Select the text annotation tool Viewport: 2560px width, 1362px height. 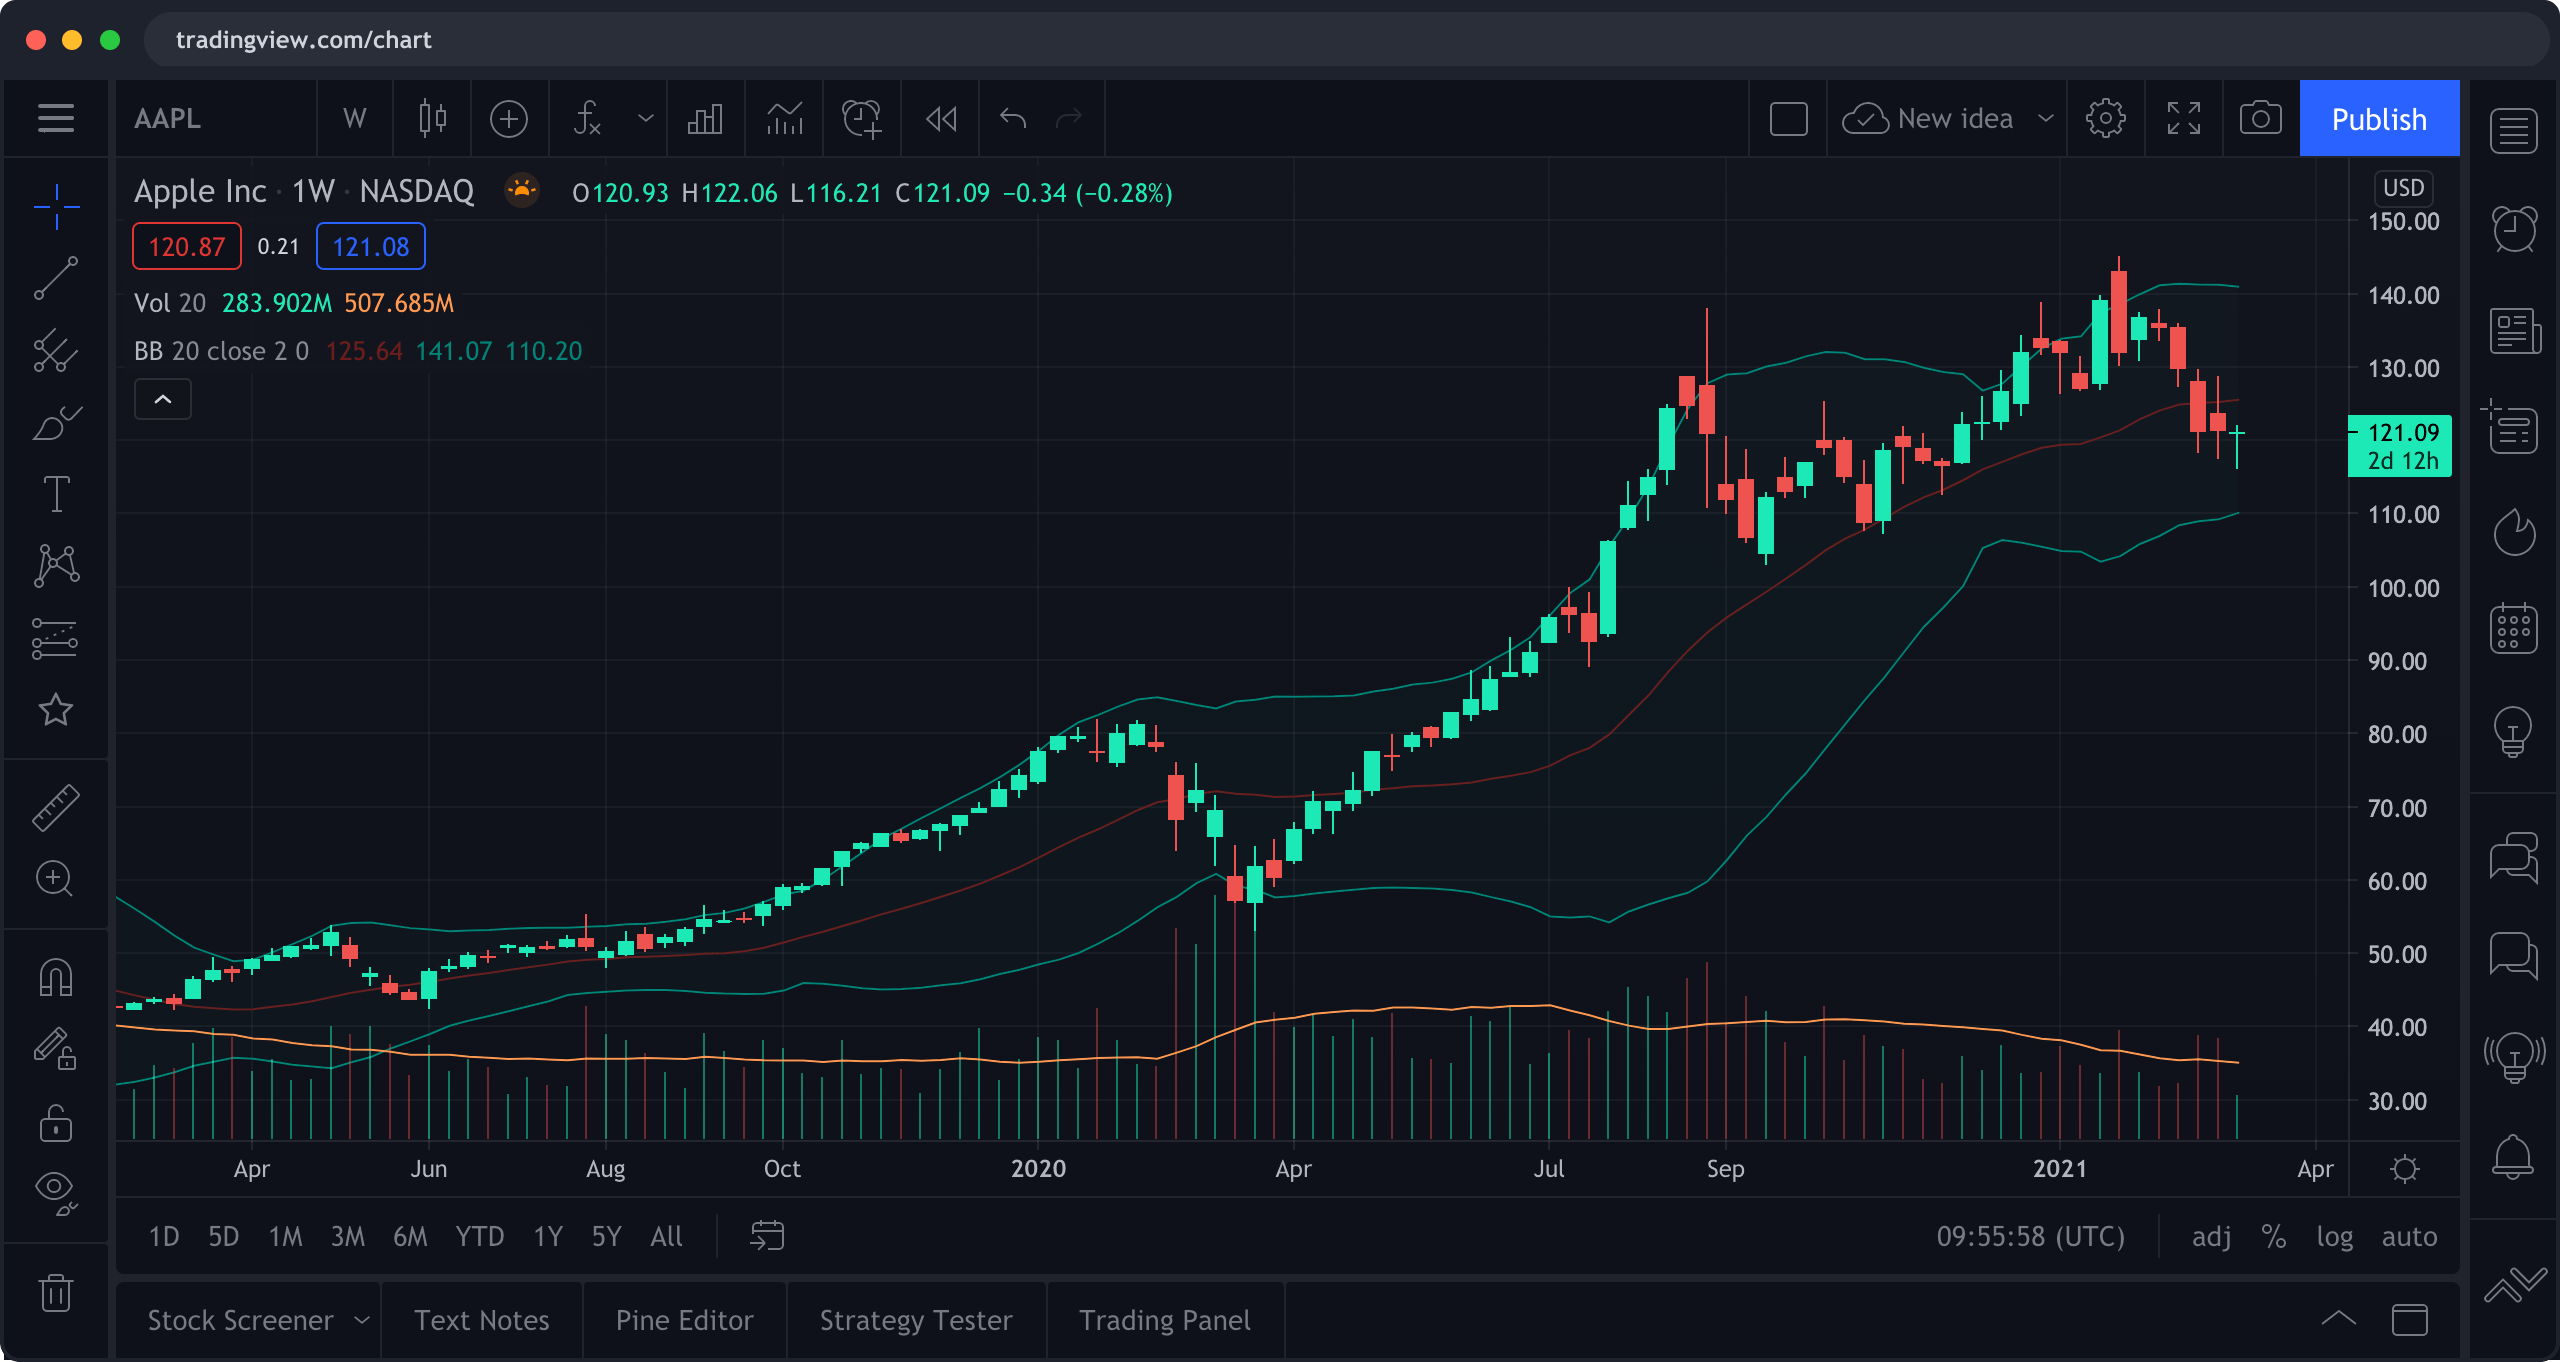click(56, 494)
